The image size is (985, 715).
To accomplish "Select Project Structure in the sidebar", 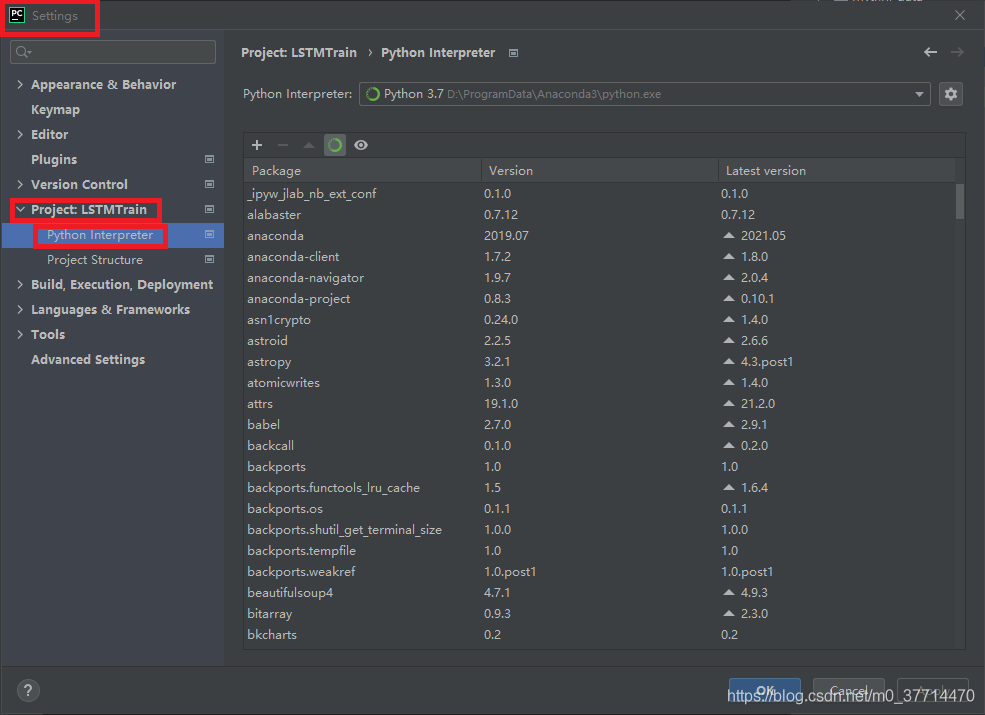I will (x=95, y=260).
